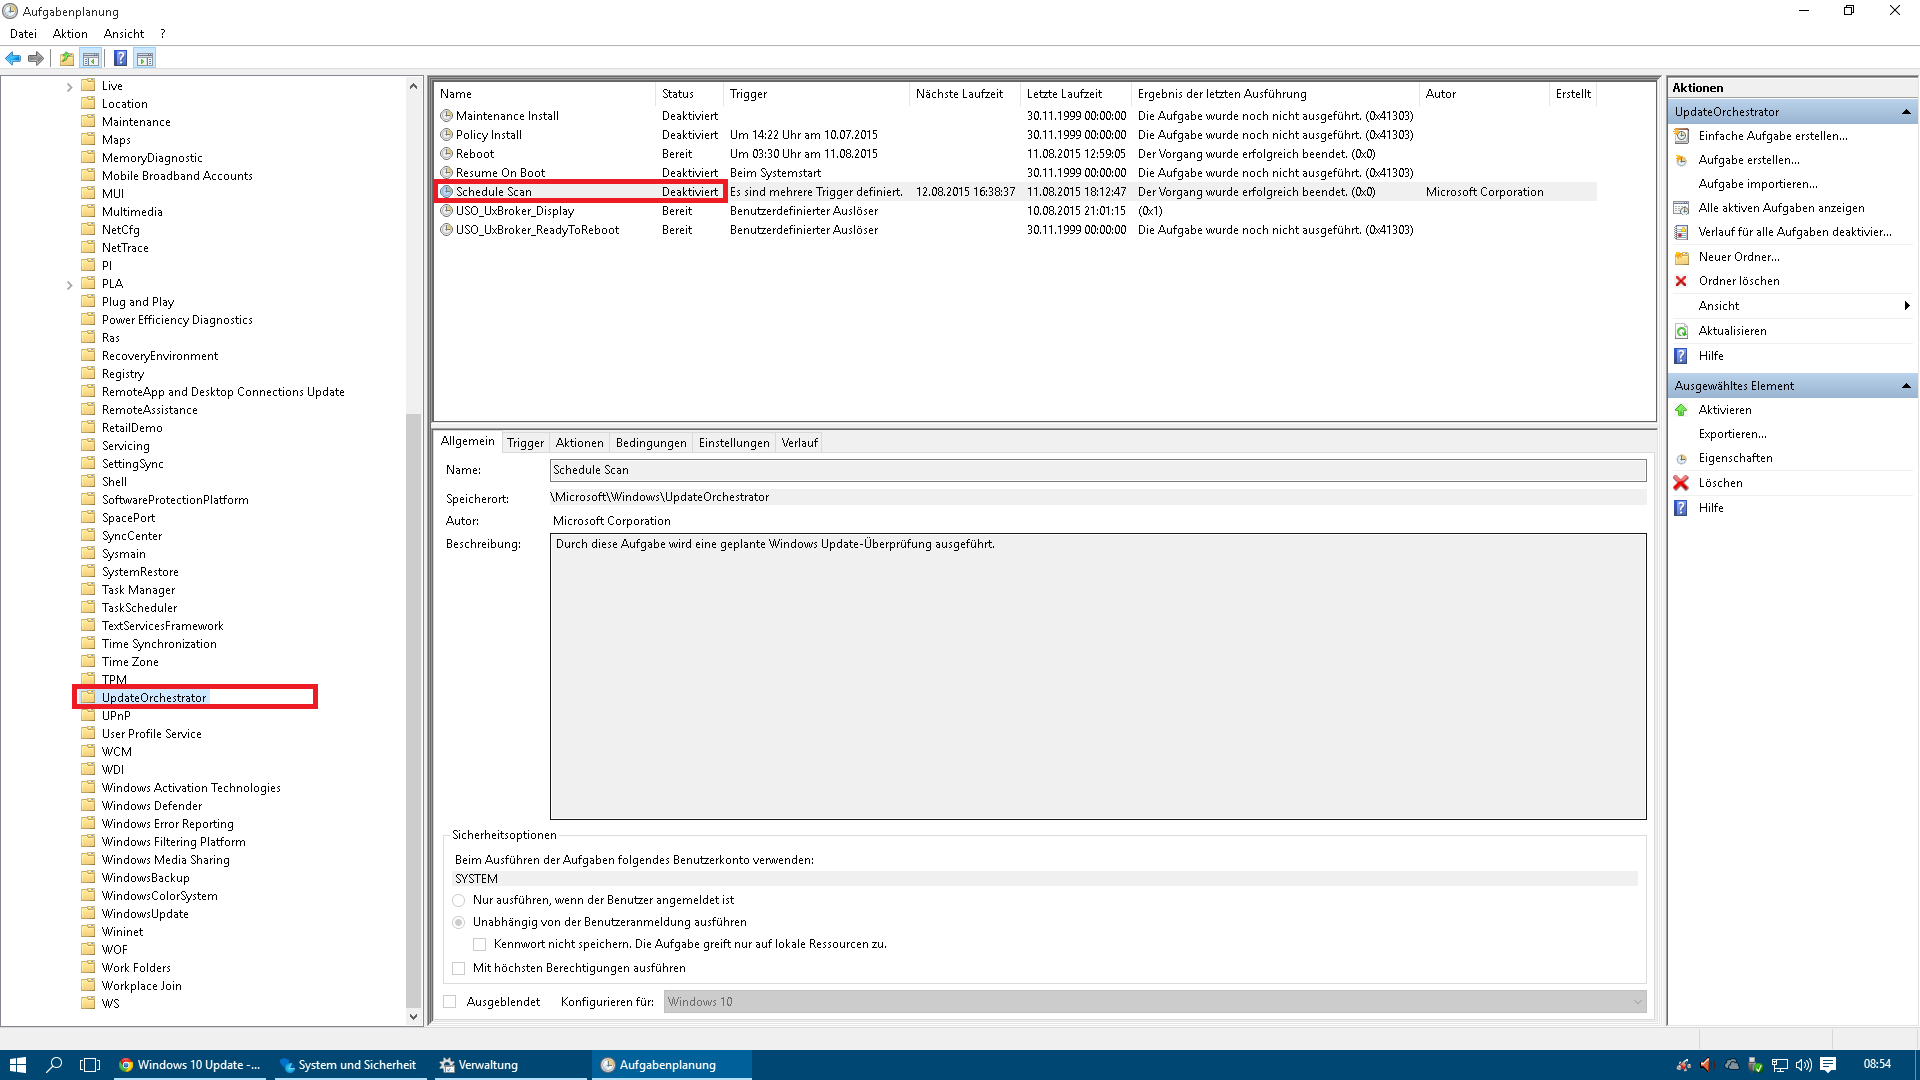Select Nur ausführen, wenn Benutzer angemeldet radio
This screenshot has height=1080, width=1920.
(x=459, y=900)
